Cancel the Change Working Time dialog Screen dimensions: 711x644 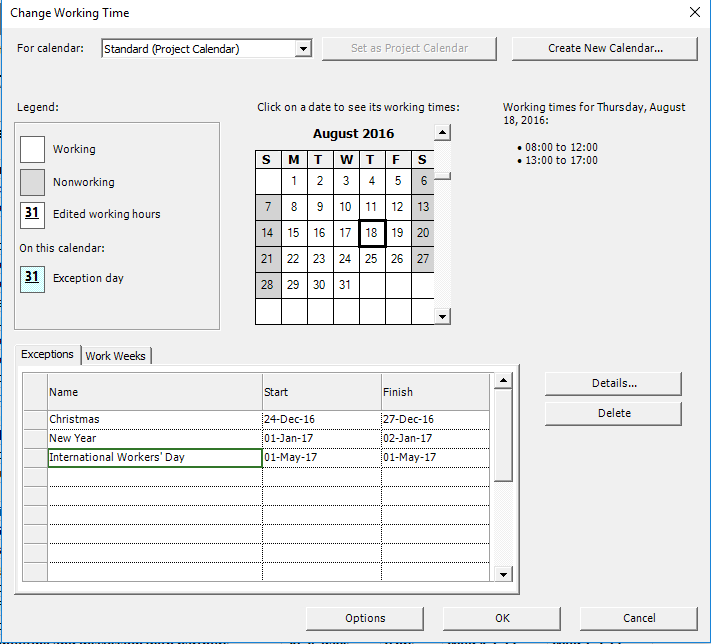tap(638, 618)
